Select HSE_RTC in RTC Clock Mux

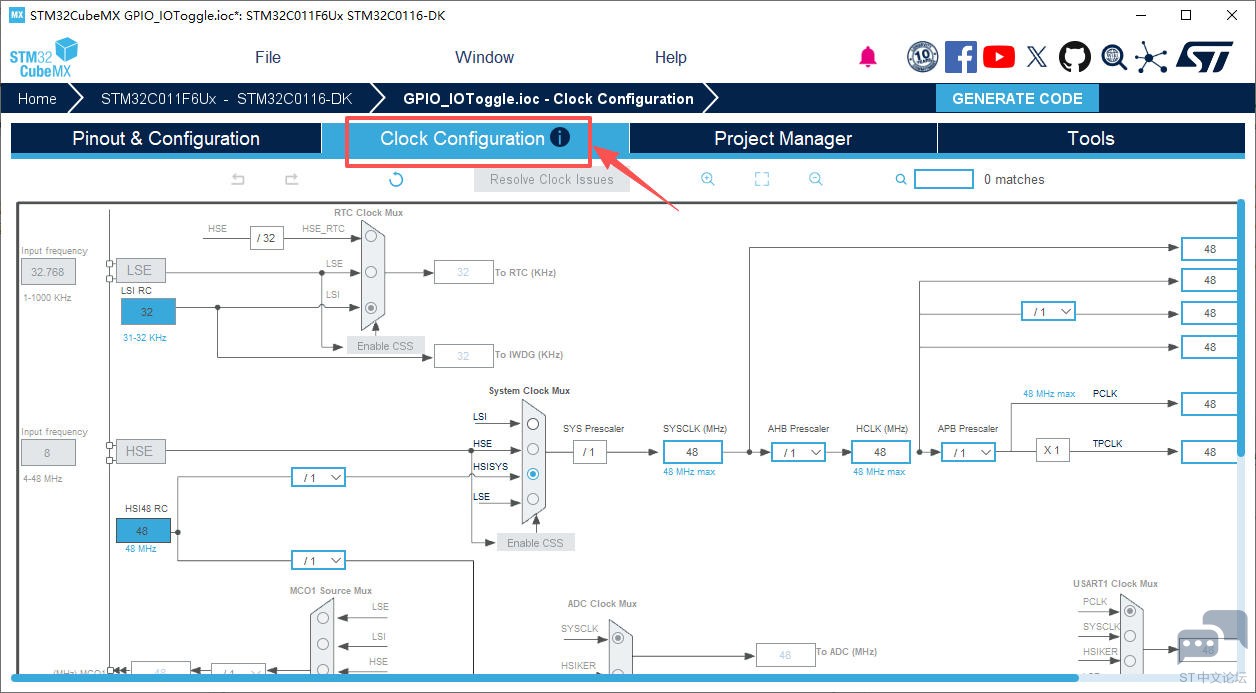pos(371,237)
